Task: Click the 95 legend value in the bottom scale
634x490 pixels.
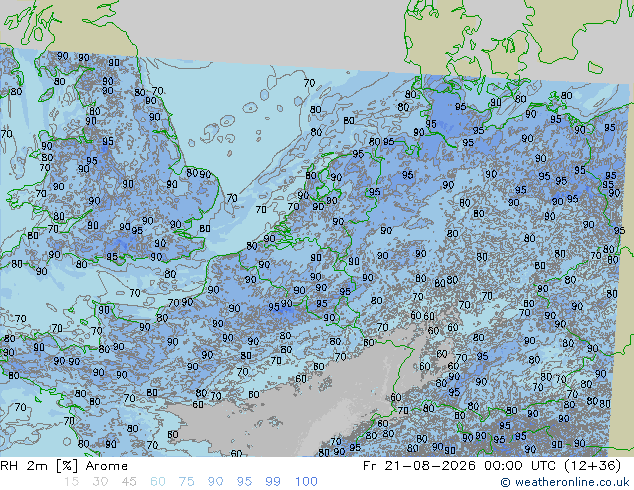Action: coord(244,482)
